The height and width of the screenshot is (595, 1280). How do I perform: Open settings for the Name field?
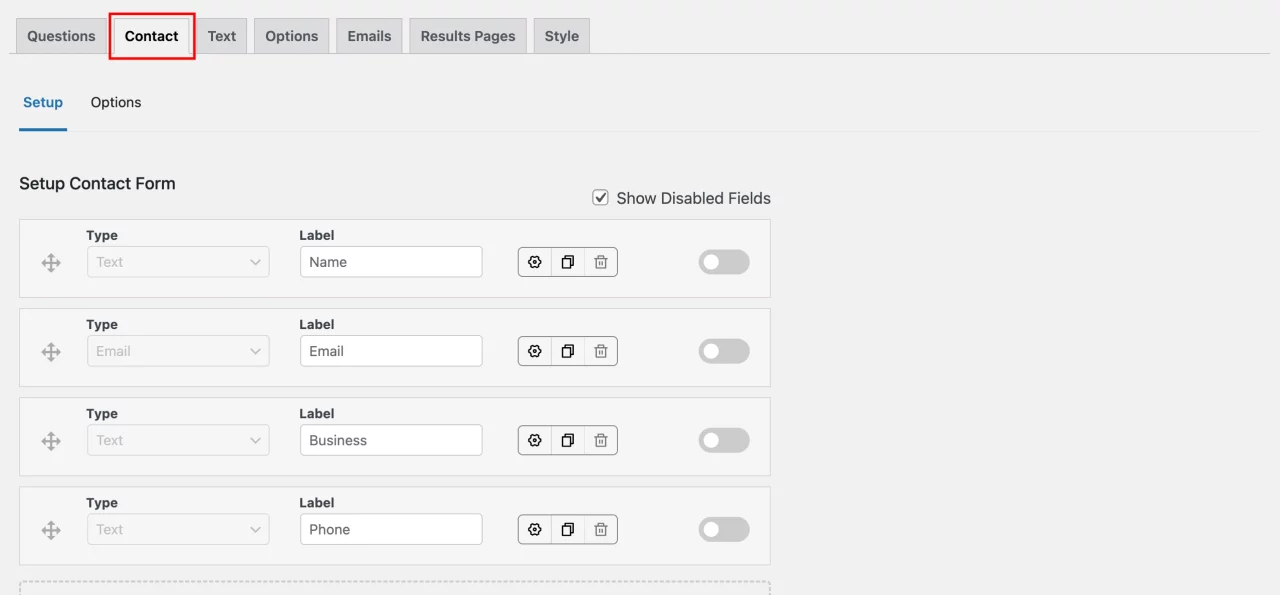pos(534,261)
